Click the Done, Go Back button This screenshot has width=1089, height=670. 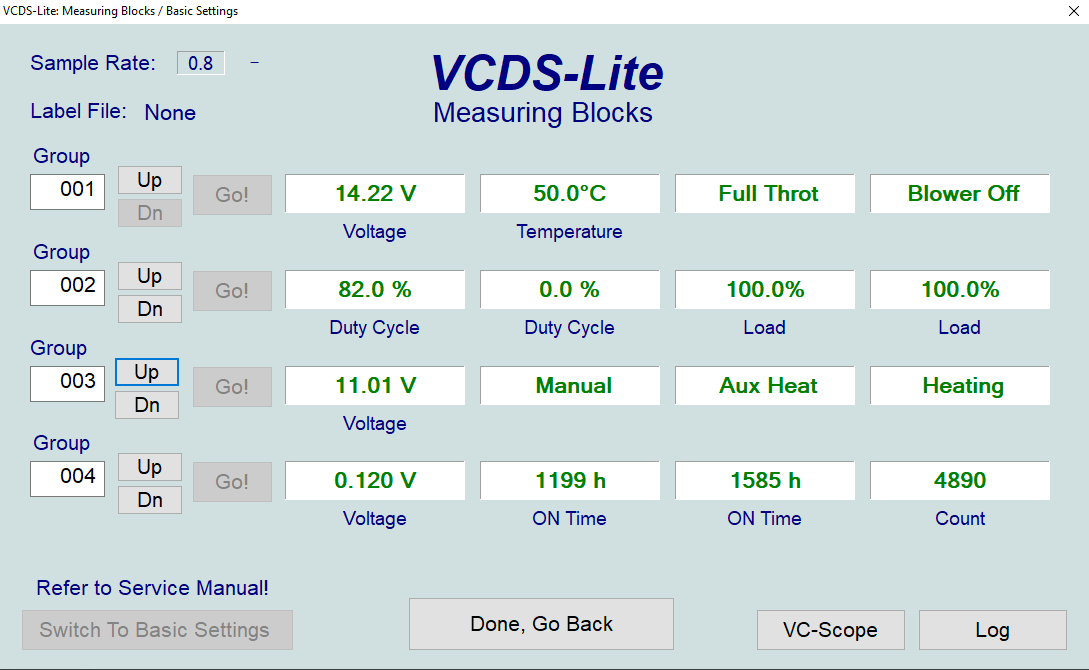541,624
